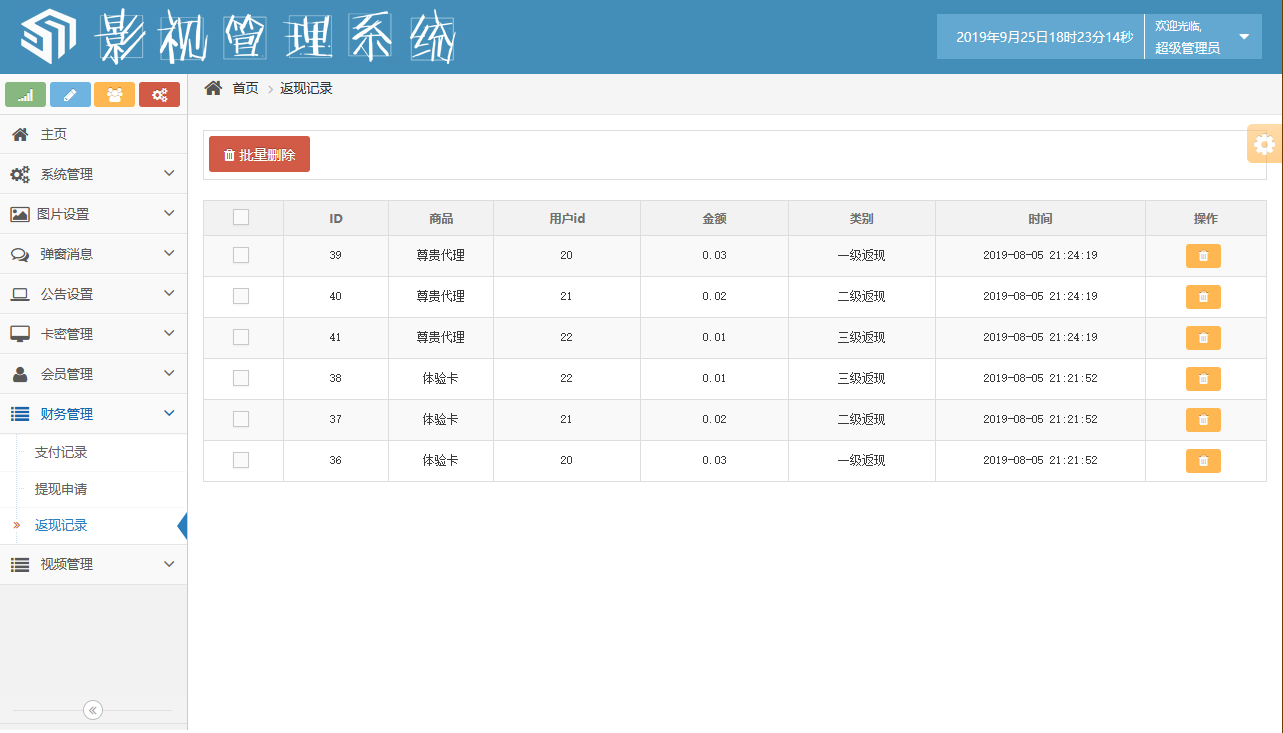Expand the 系统管理 sidebar menu
This screenshot has height=733, width=1283.
93,174
